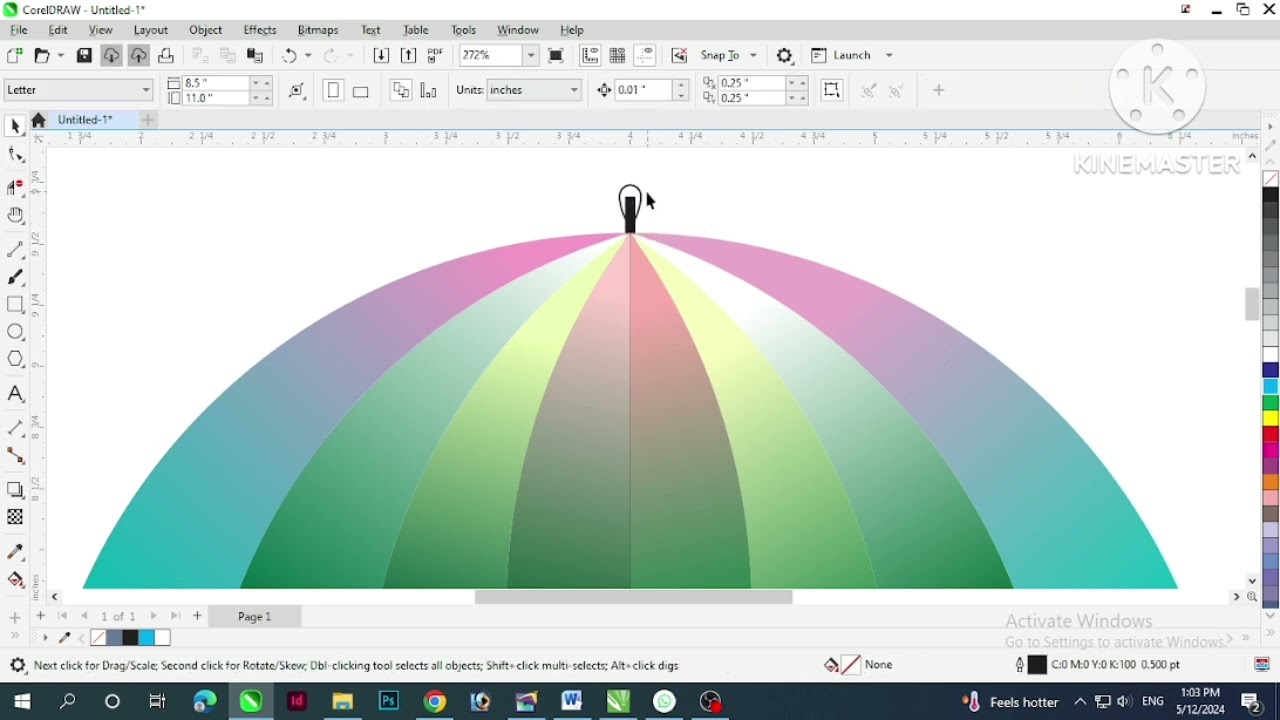The width and height of the screenshot is (1280, 720).
Task: Open the Layout menu
Action: coord(151,30)
